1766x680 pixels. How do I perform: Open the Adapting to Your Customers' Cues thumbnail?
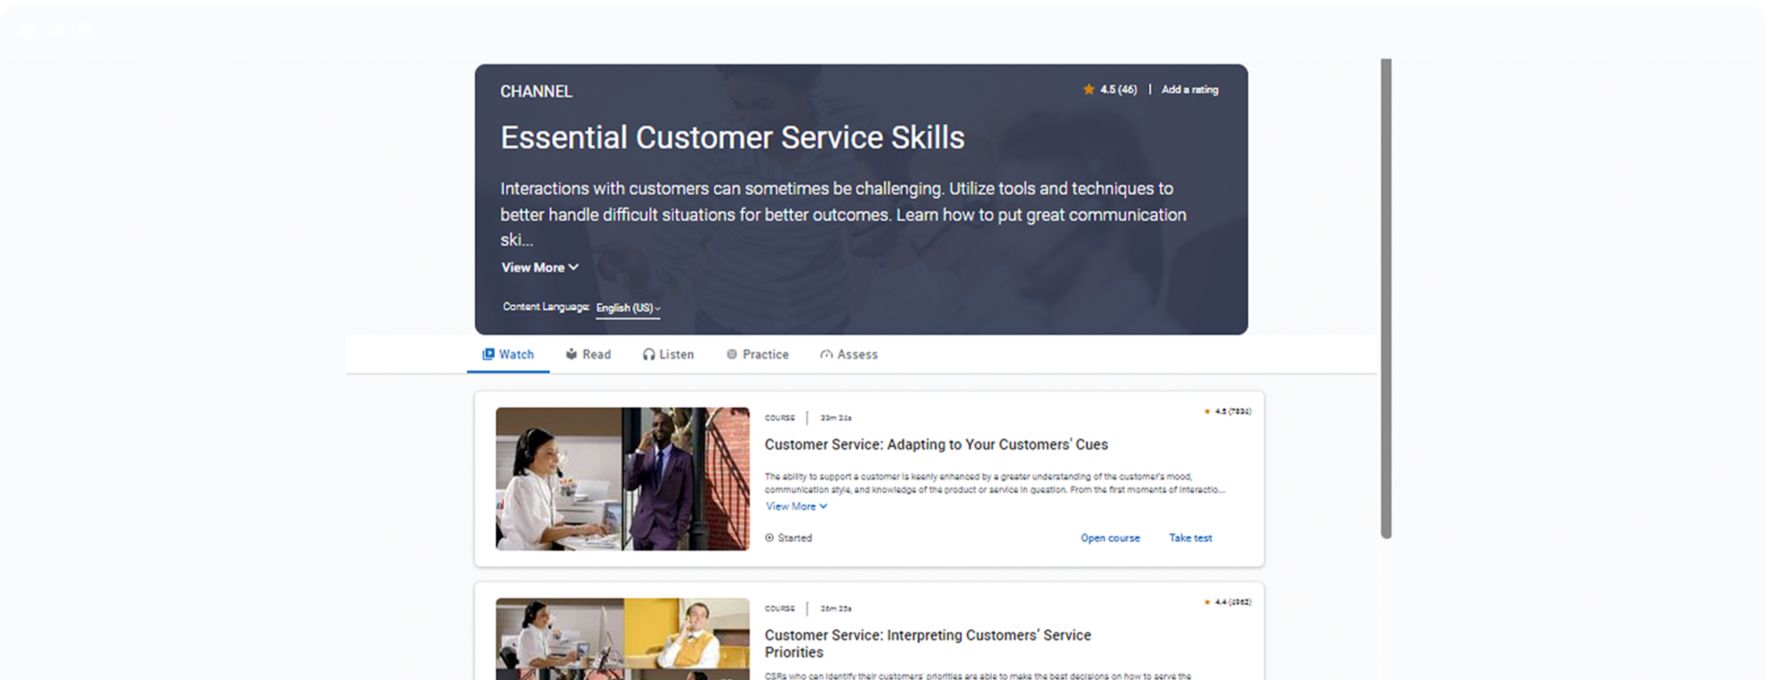click(622, 478)
